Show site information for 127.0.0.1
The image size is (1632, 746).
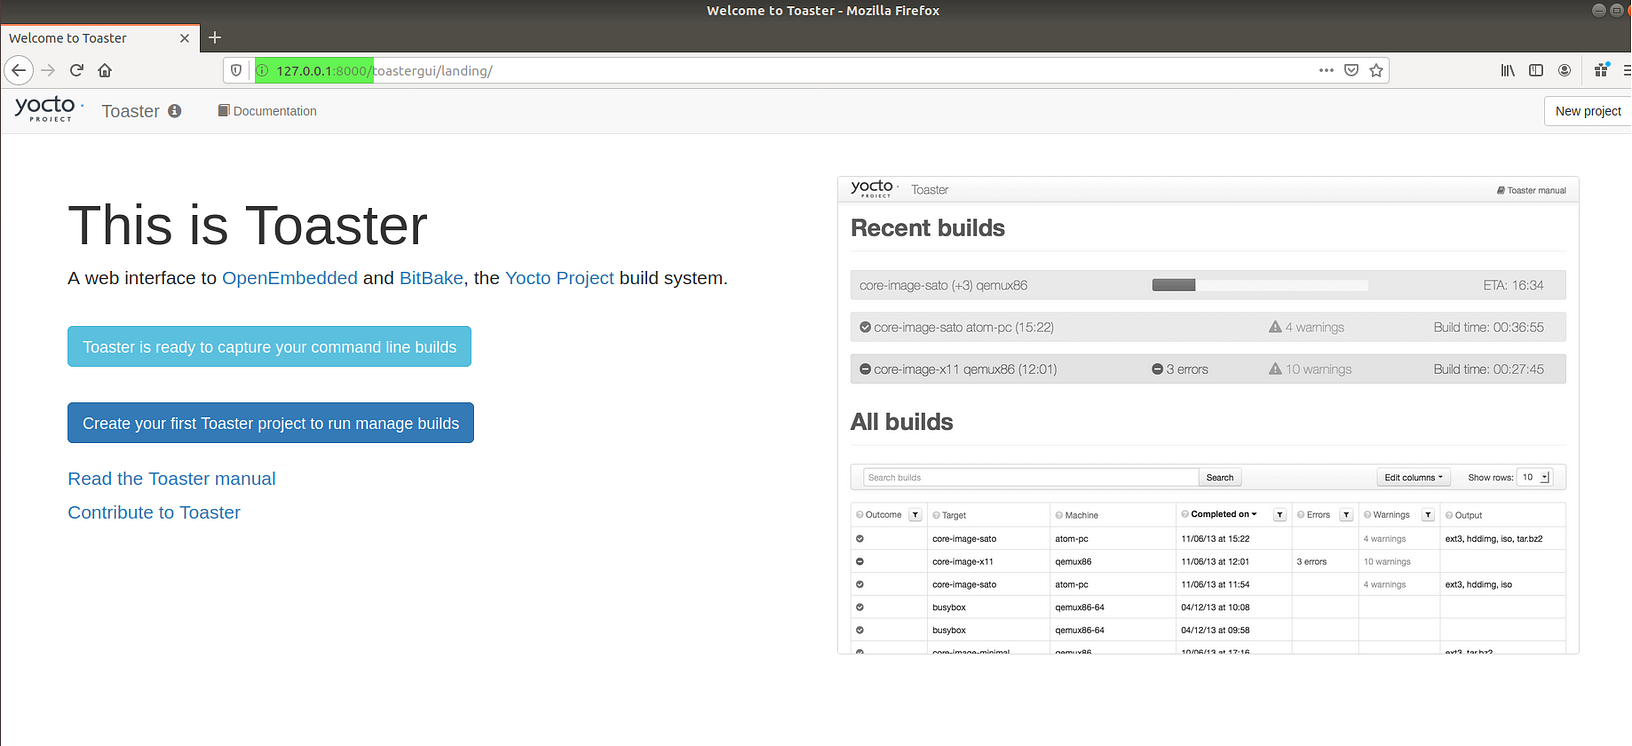click(263, 70)
